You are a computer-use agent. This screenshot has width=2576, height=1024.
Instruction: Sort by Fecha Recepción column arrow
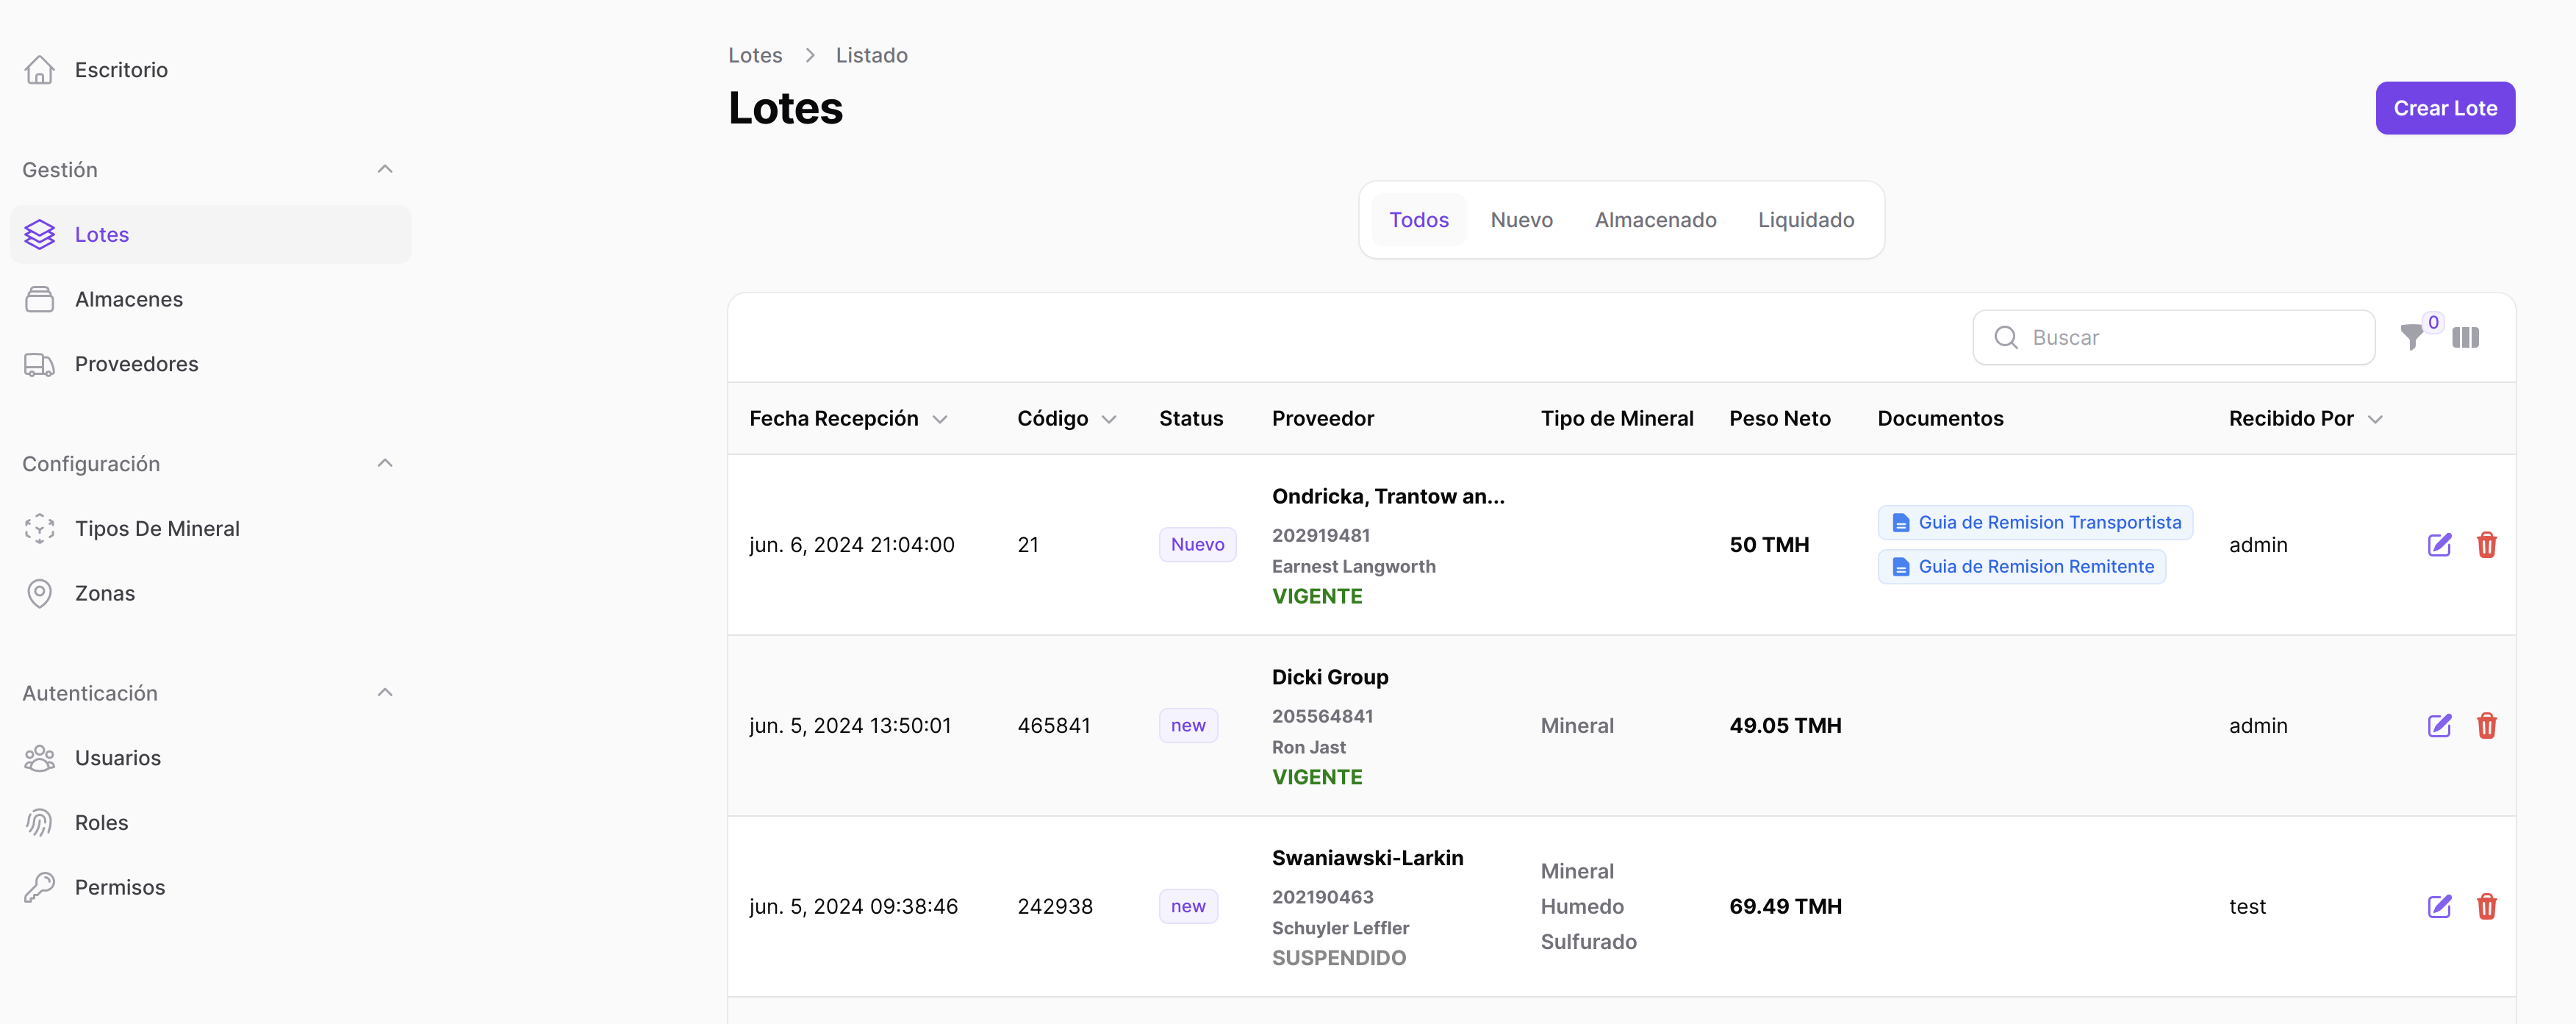(x=939, y=419)
